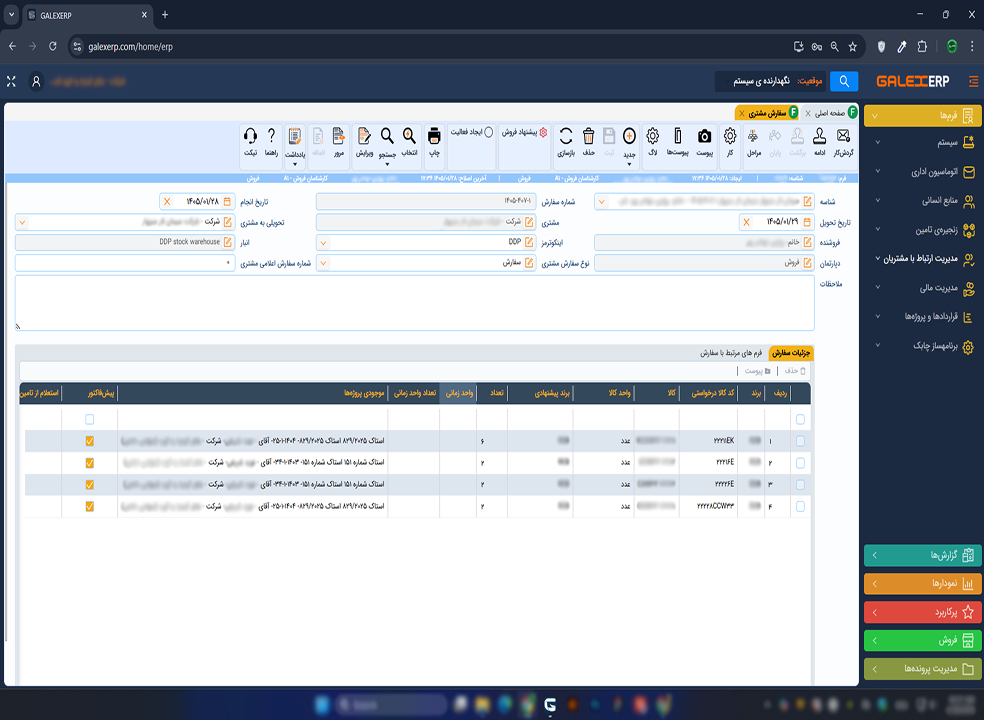The height and width of the screenshot is (720, 984).
Task: Open the یادداشت notes icon
Action: 294,136
